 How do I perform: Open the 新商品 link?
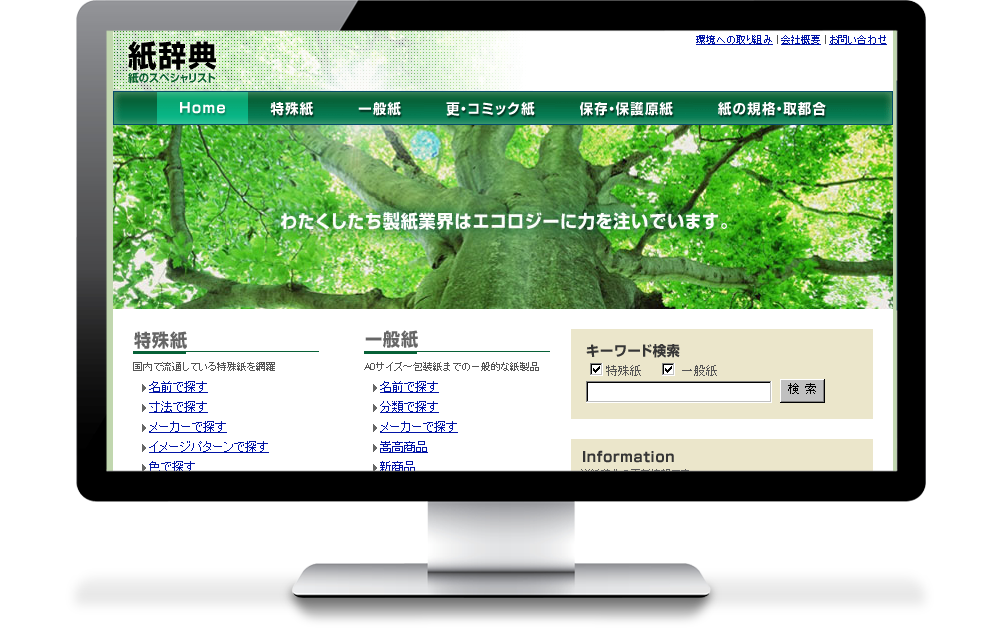click(x=397, y=466)
